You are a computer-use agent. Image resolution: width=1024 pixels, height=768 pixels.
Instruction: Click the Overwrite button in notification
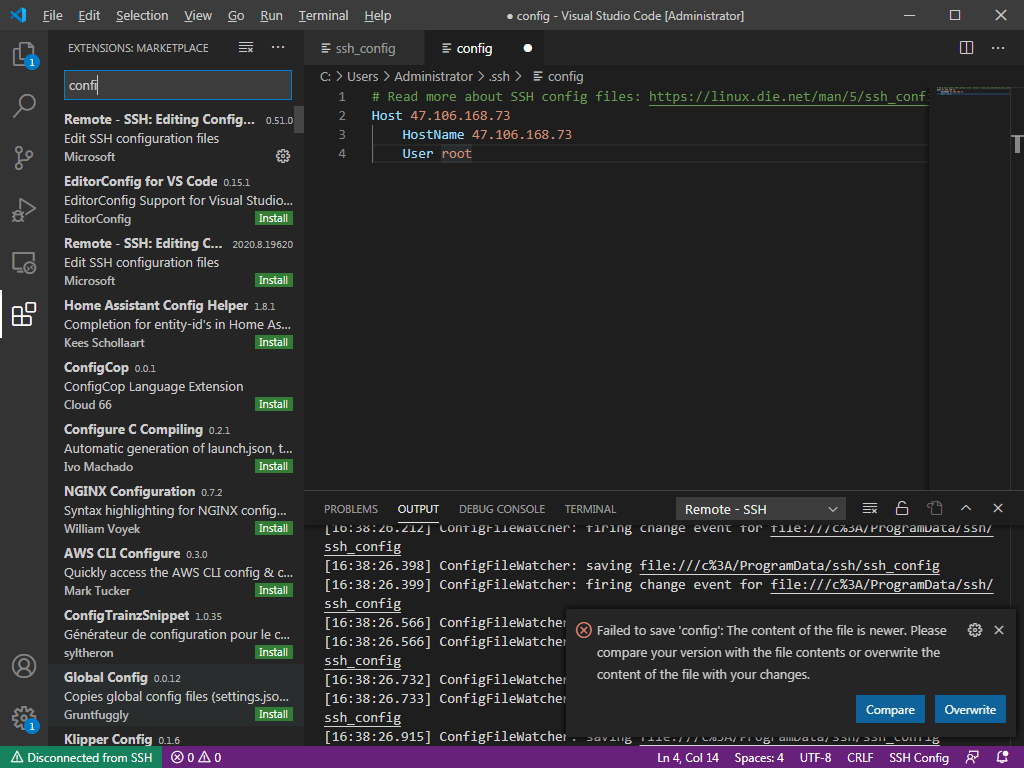tap(970, 710)
